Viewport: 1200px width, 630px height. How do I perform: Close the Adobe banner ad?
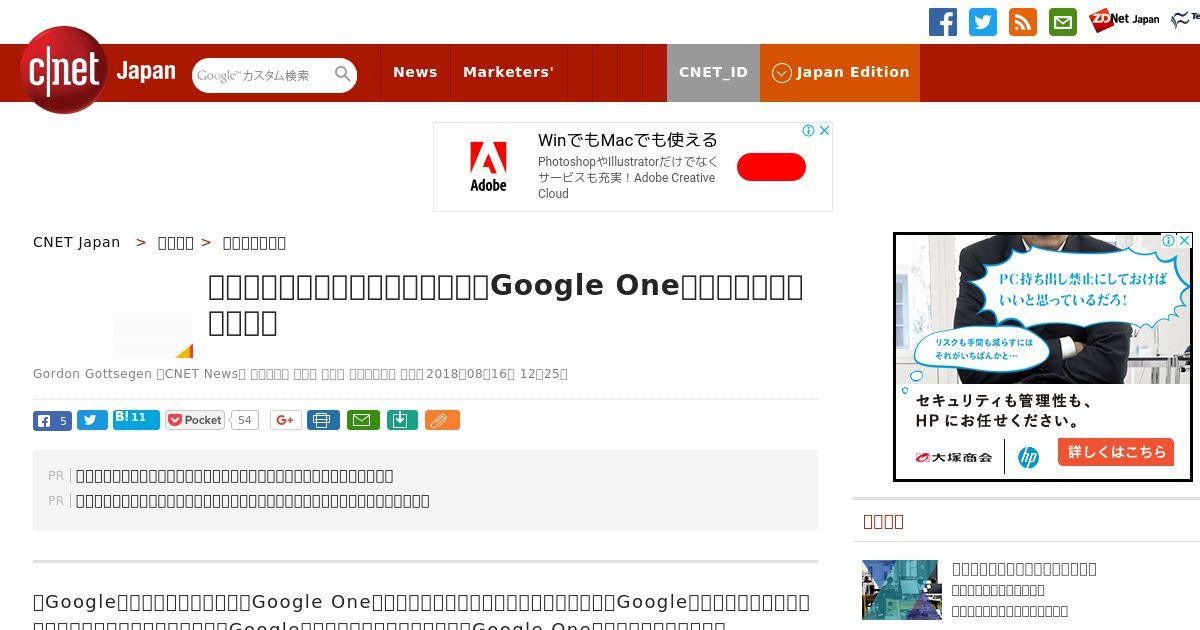point(825,130)
